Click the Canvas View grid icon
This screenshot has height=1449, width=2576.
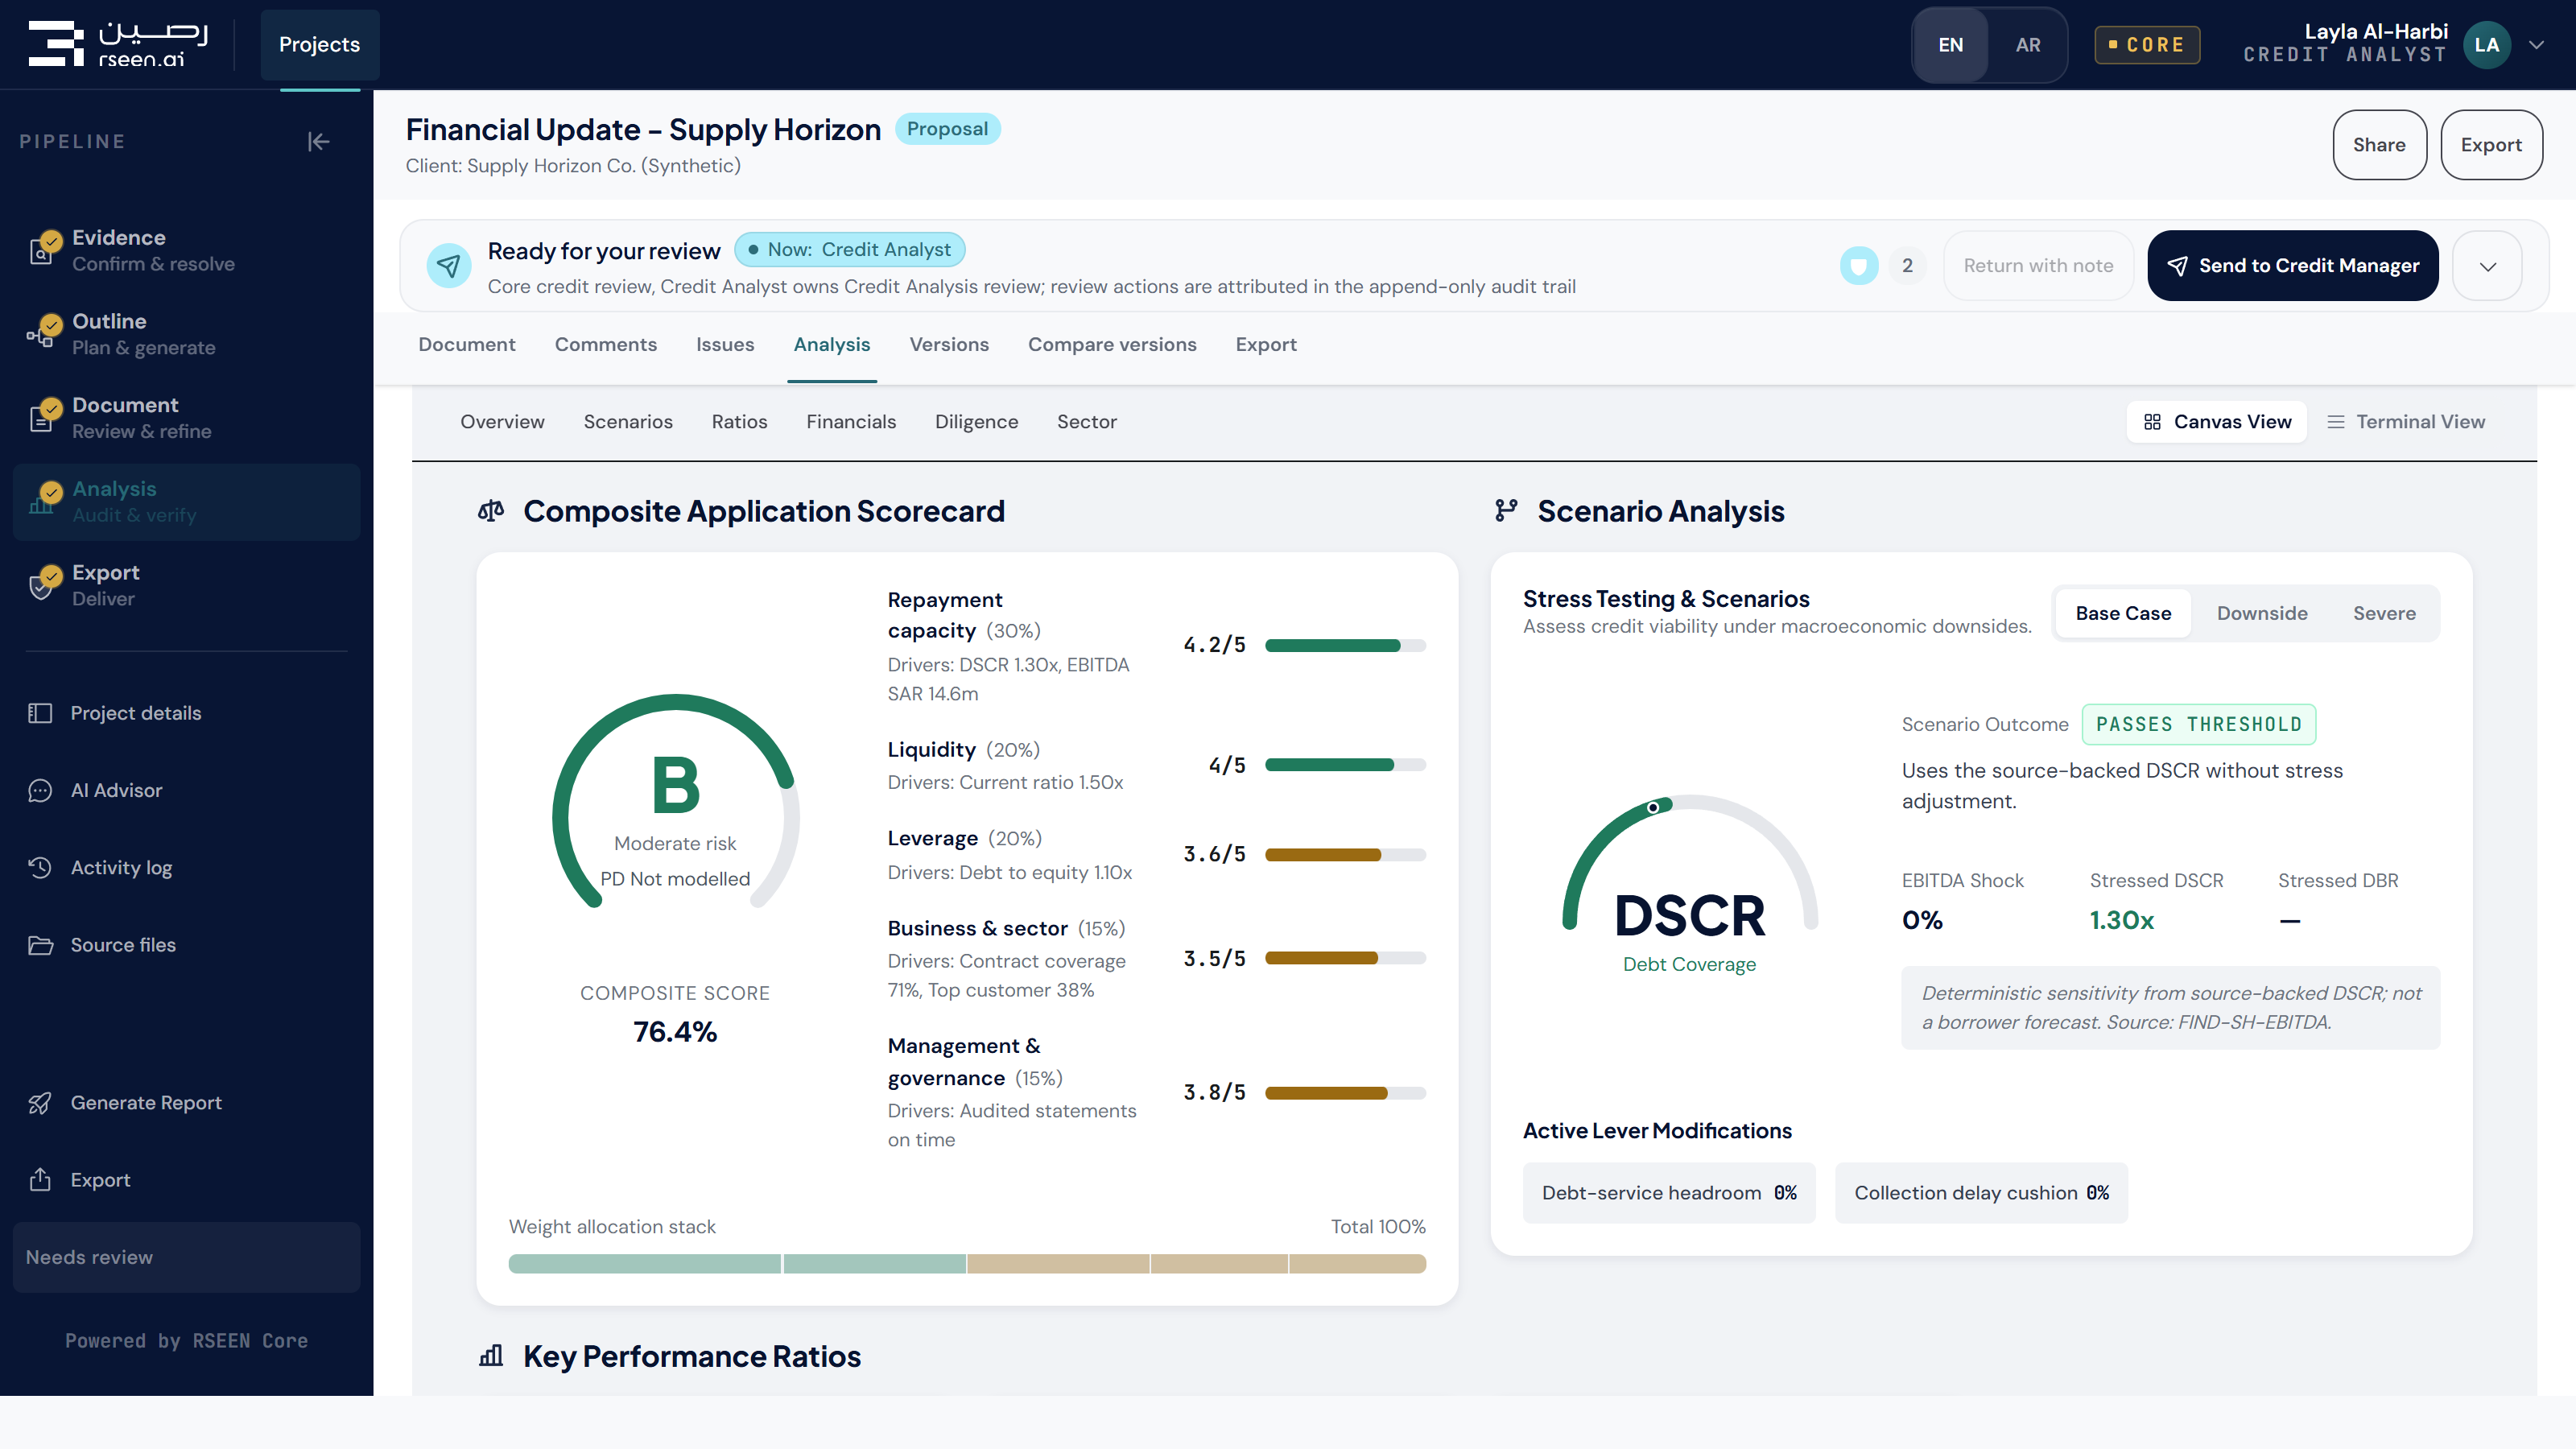point(2152,422)
